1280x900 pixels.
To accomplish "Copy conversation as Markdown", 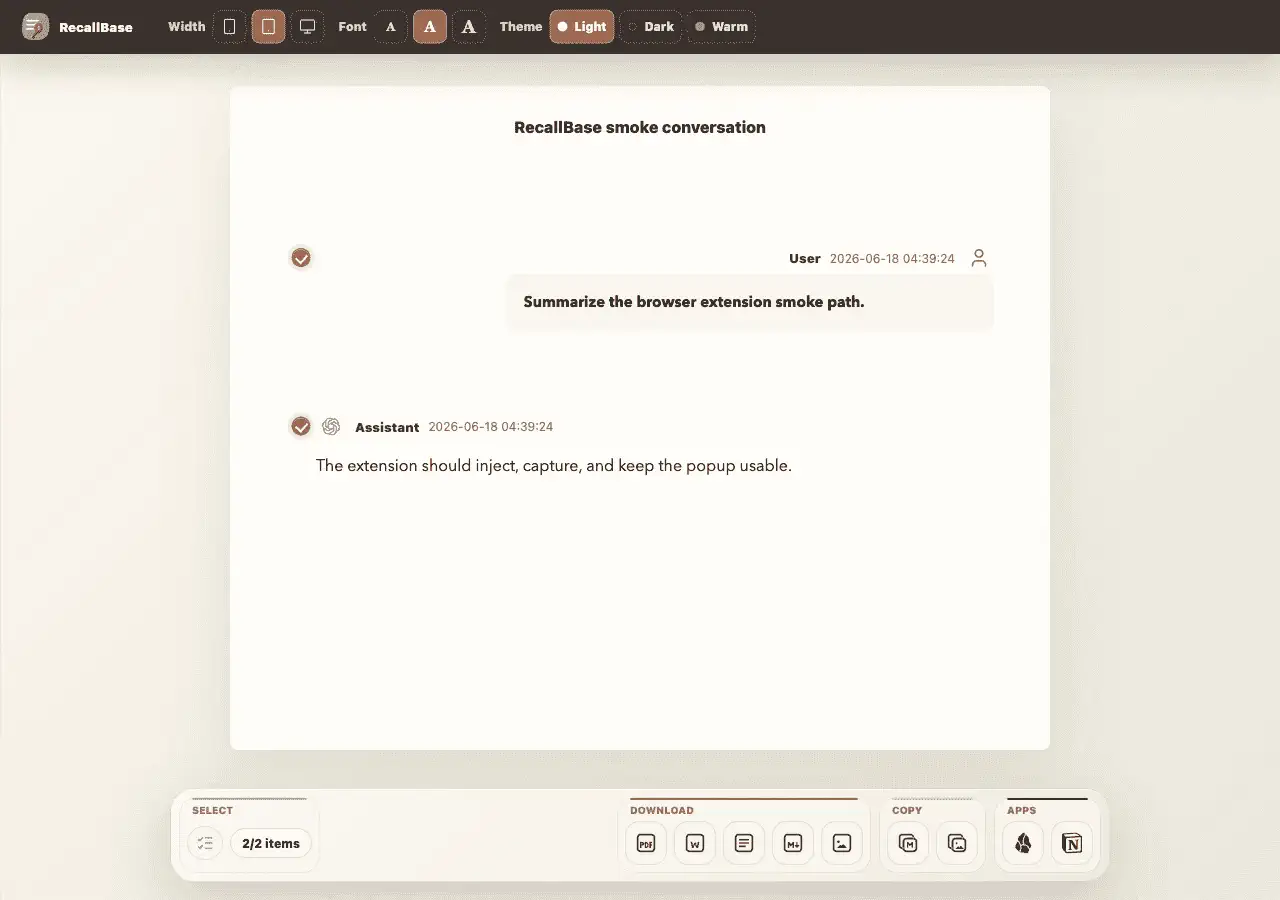I will [x=908, y=843].
